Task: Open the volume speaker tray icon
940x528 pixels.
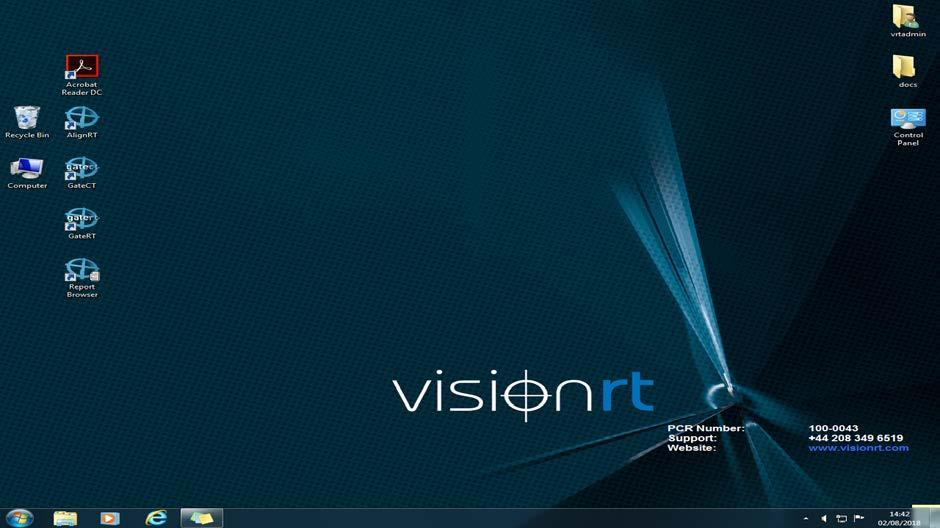Action: [x=824, y=518]
